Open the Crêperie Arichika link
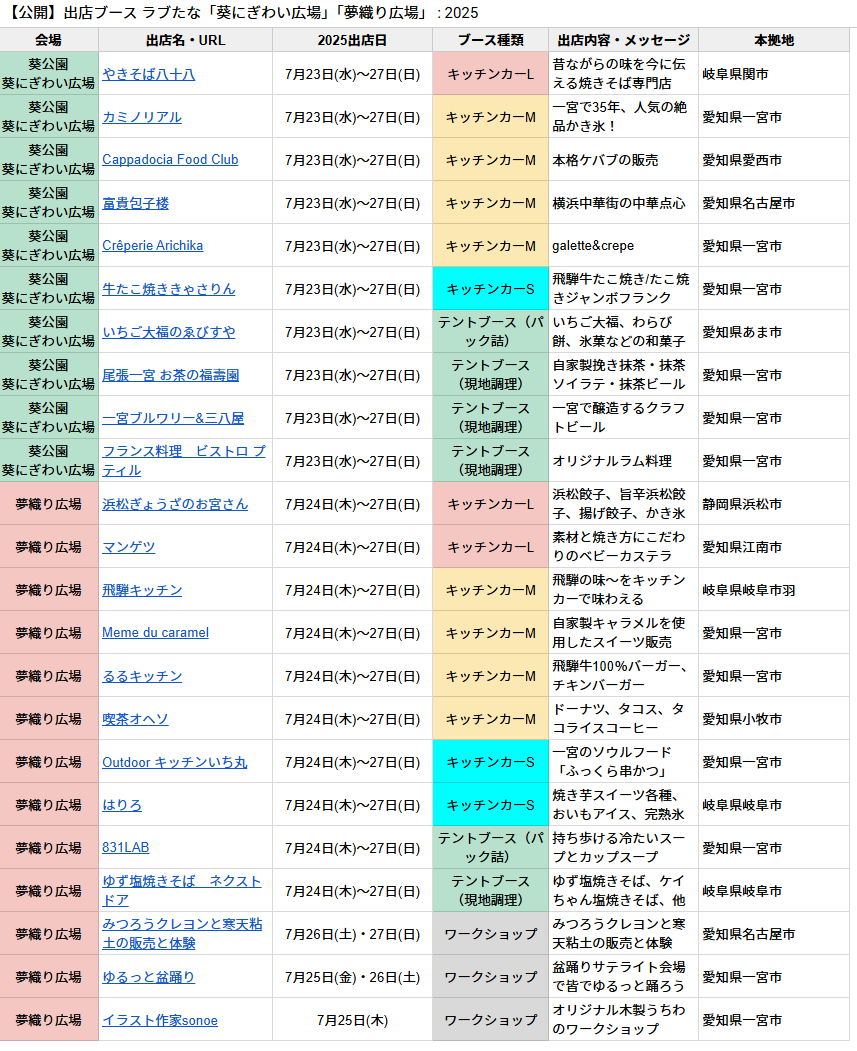Screen dimensions: 857x1051 point(152,245)
